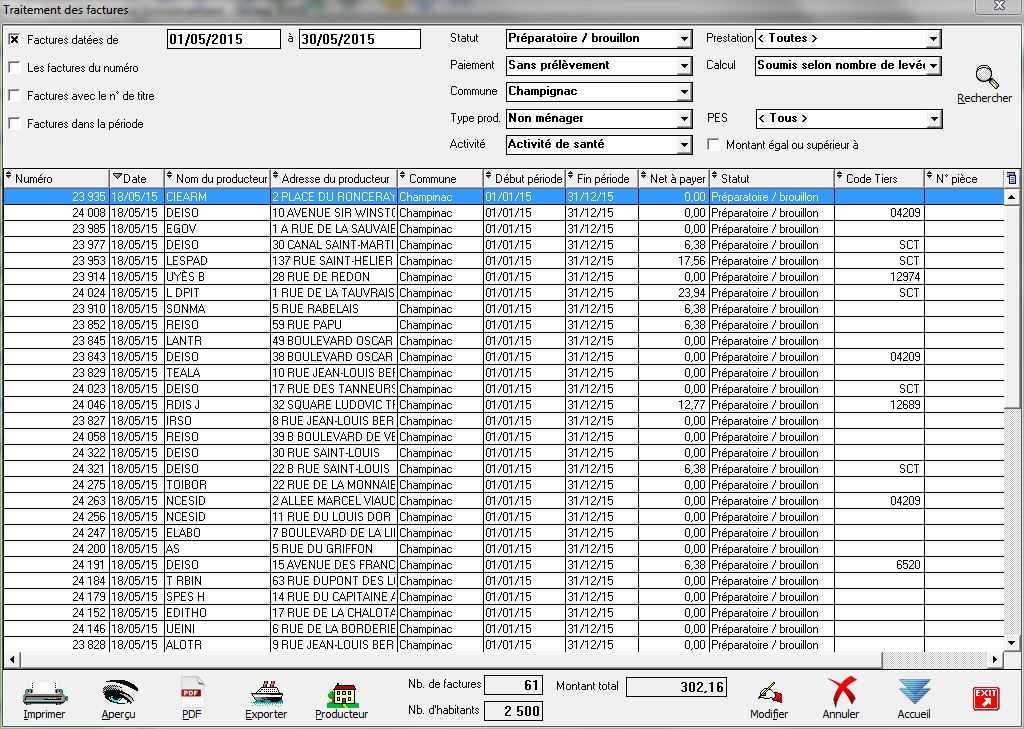Open the Aperçu eye preview icon

[x=119, y=693]
